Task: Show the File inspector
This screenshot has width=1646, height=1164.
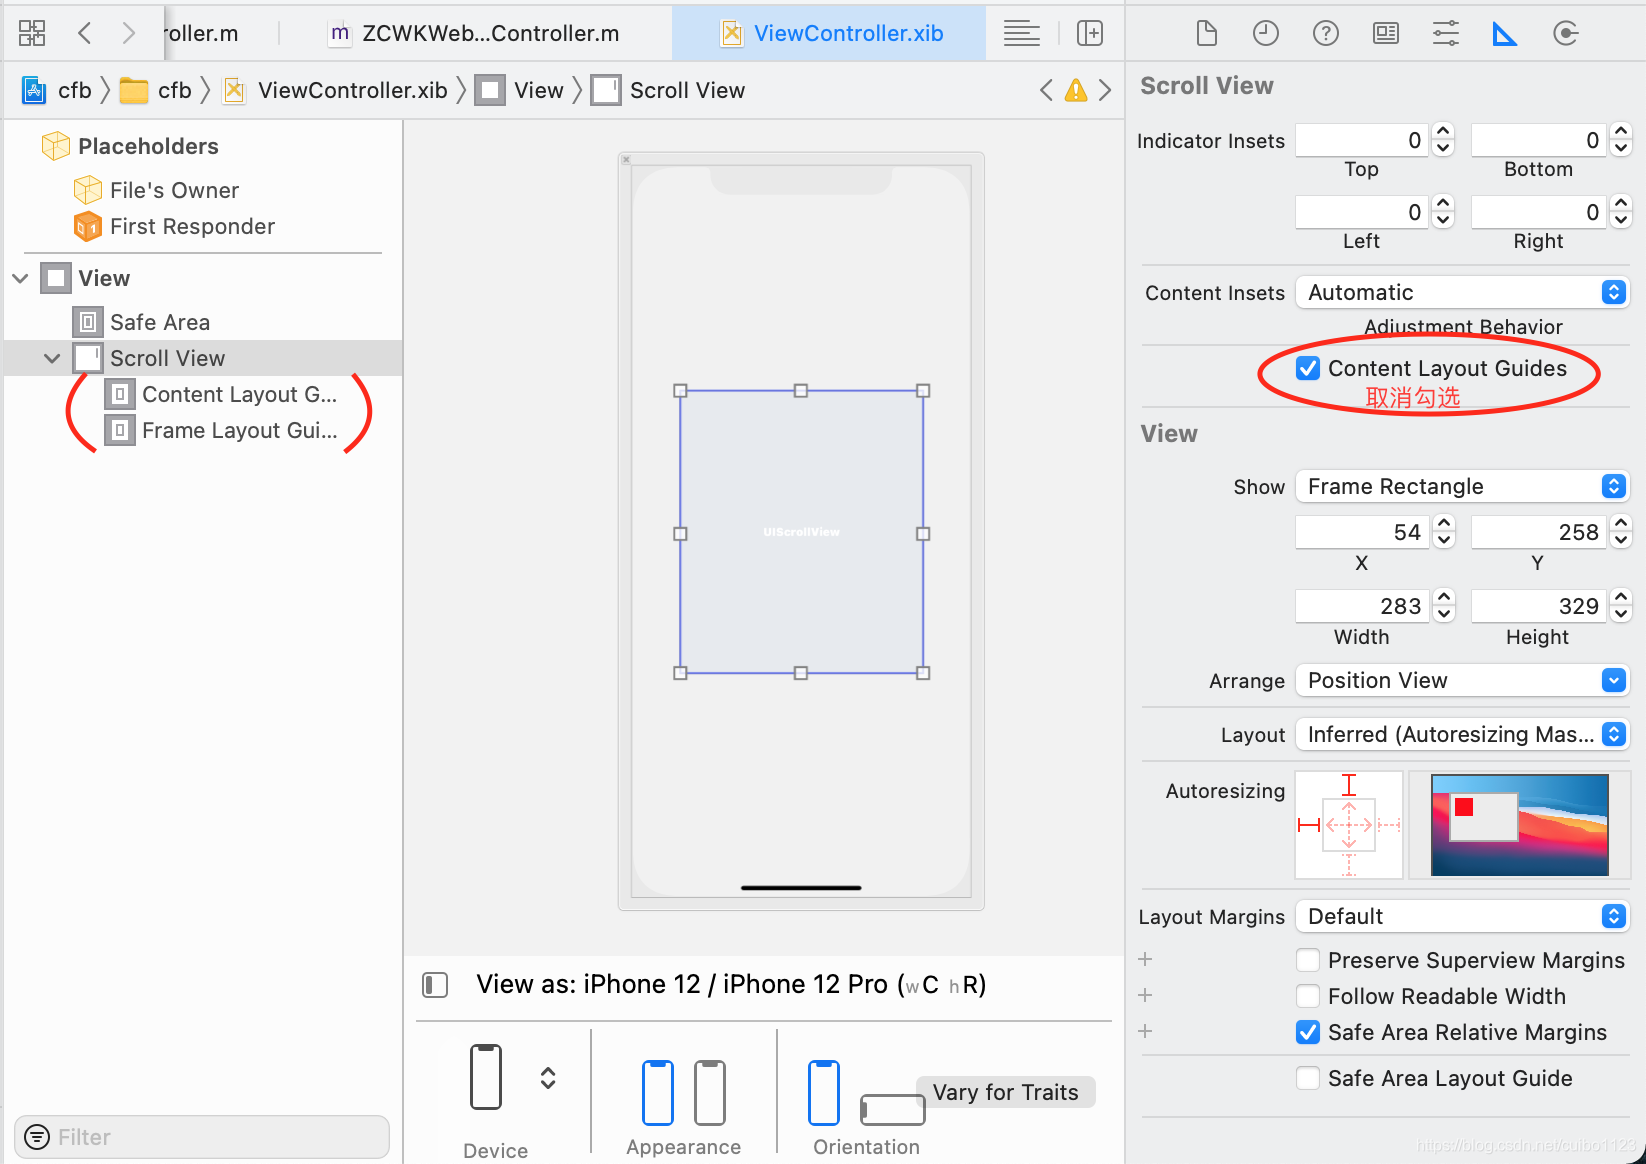Action: coord(1207,33)
